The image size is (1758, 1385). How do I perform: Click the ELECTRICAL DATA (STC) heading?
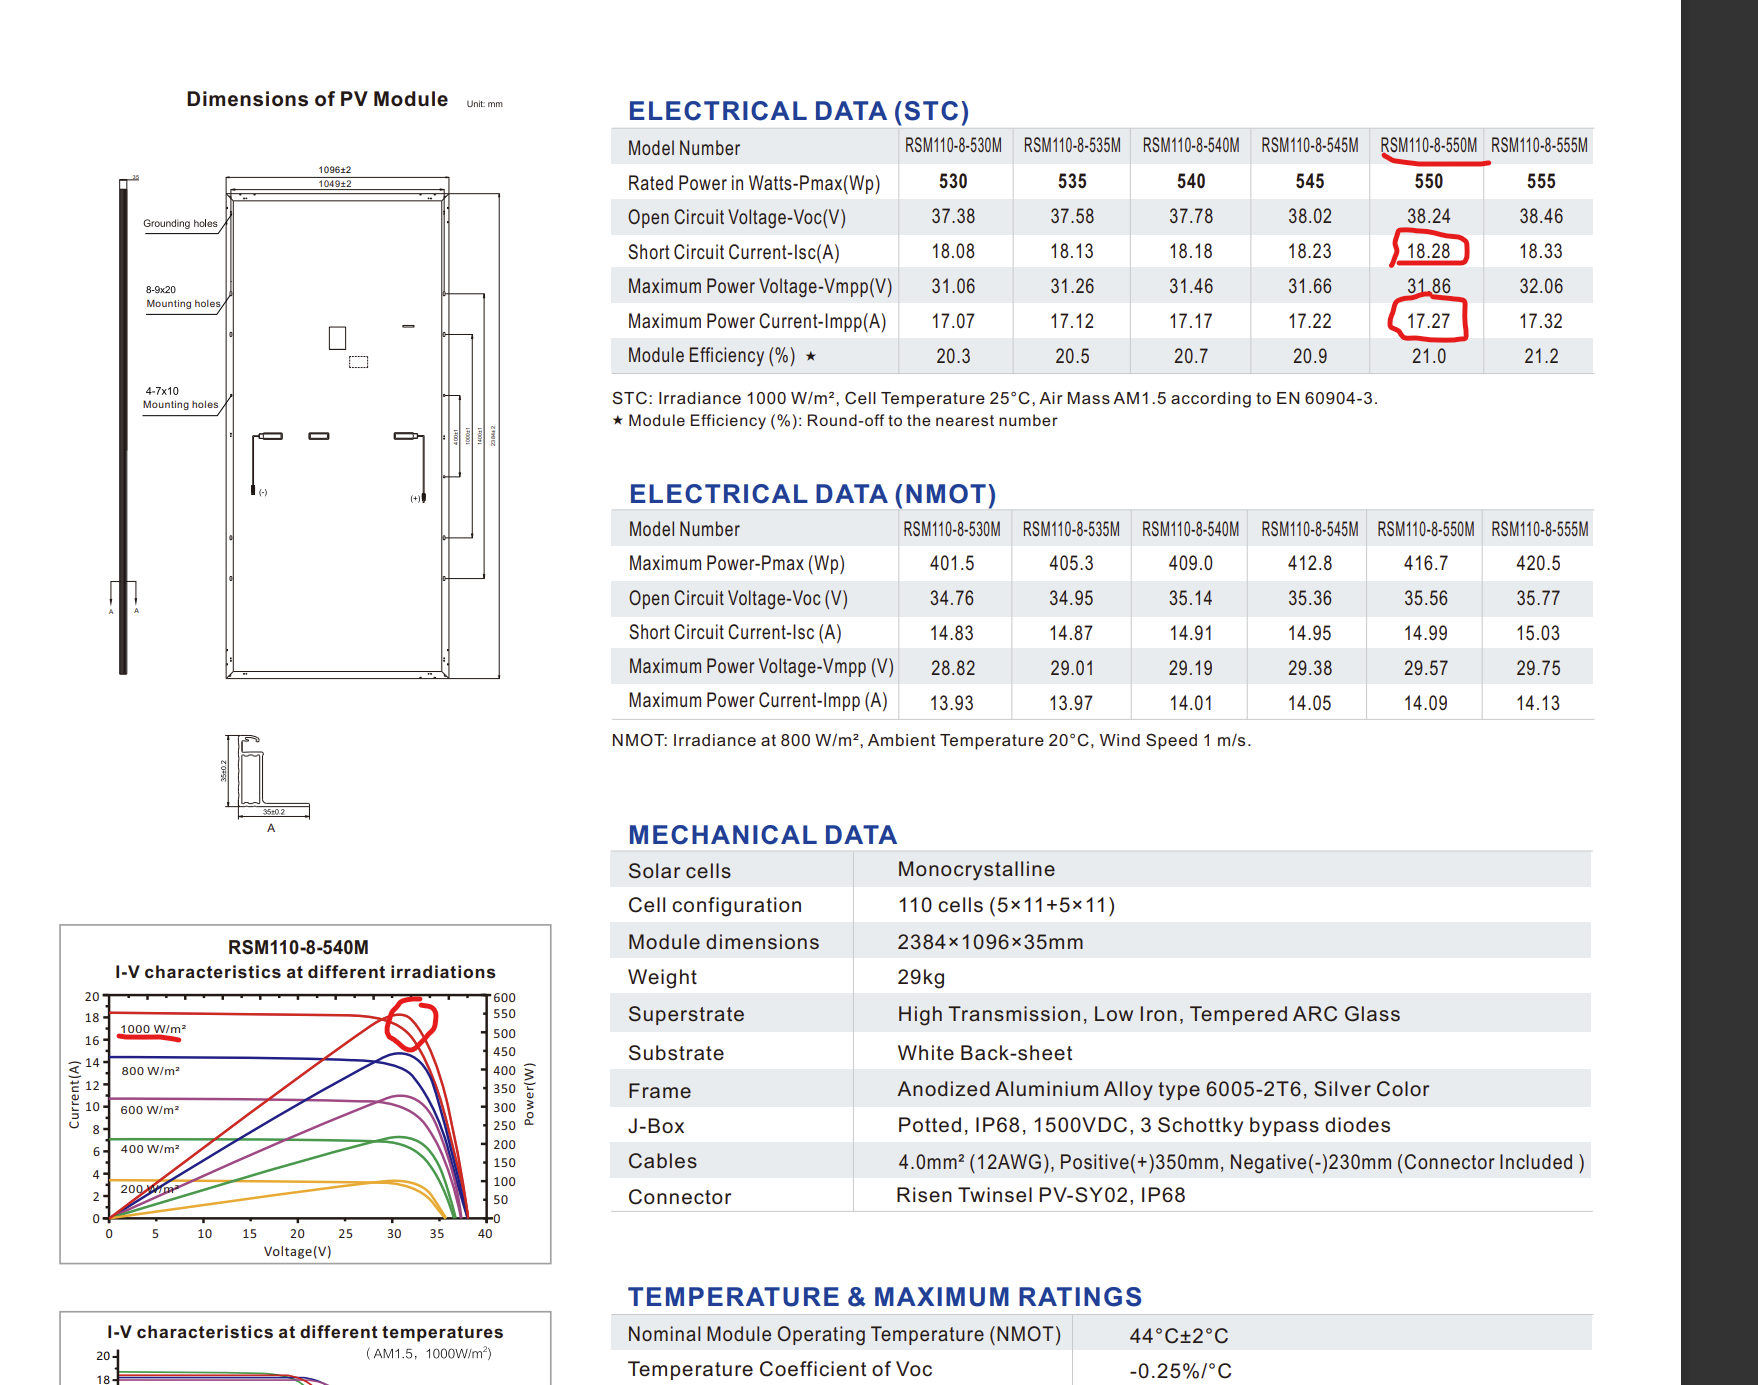(x=798, y=110)
